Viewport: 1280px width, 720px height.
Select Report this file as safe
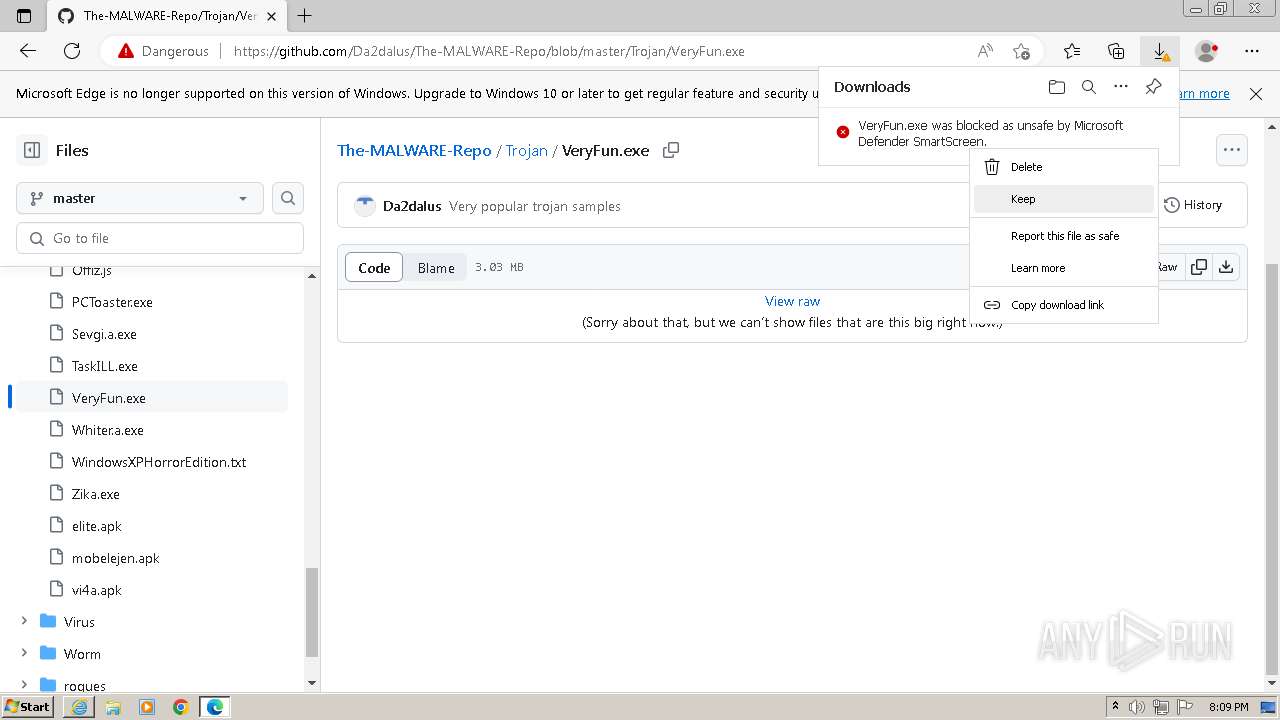(1064, 236)
